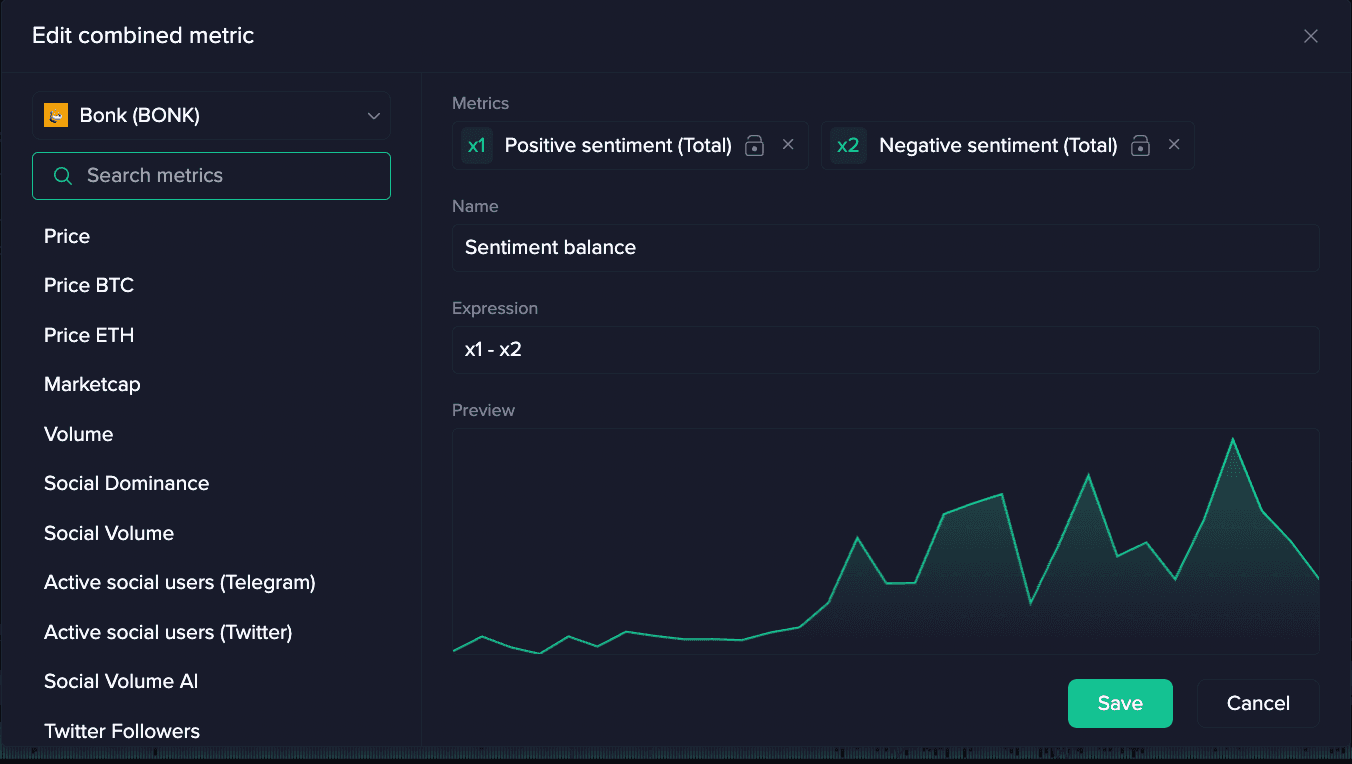The image size is (1352, 764).
Task: Select Active social users (Telegram)
Action: 179,582
